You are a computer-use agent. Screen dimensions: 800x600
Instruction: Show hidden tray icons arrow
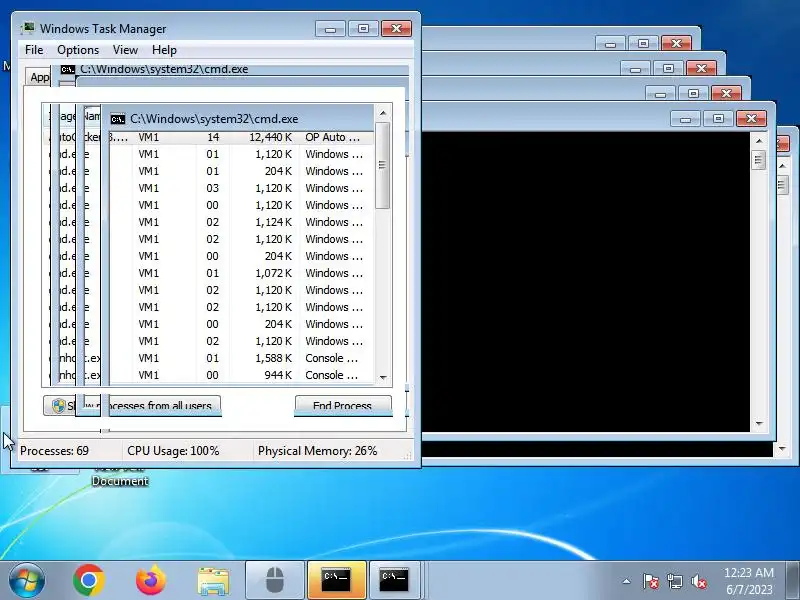tap(626, 581)
